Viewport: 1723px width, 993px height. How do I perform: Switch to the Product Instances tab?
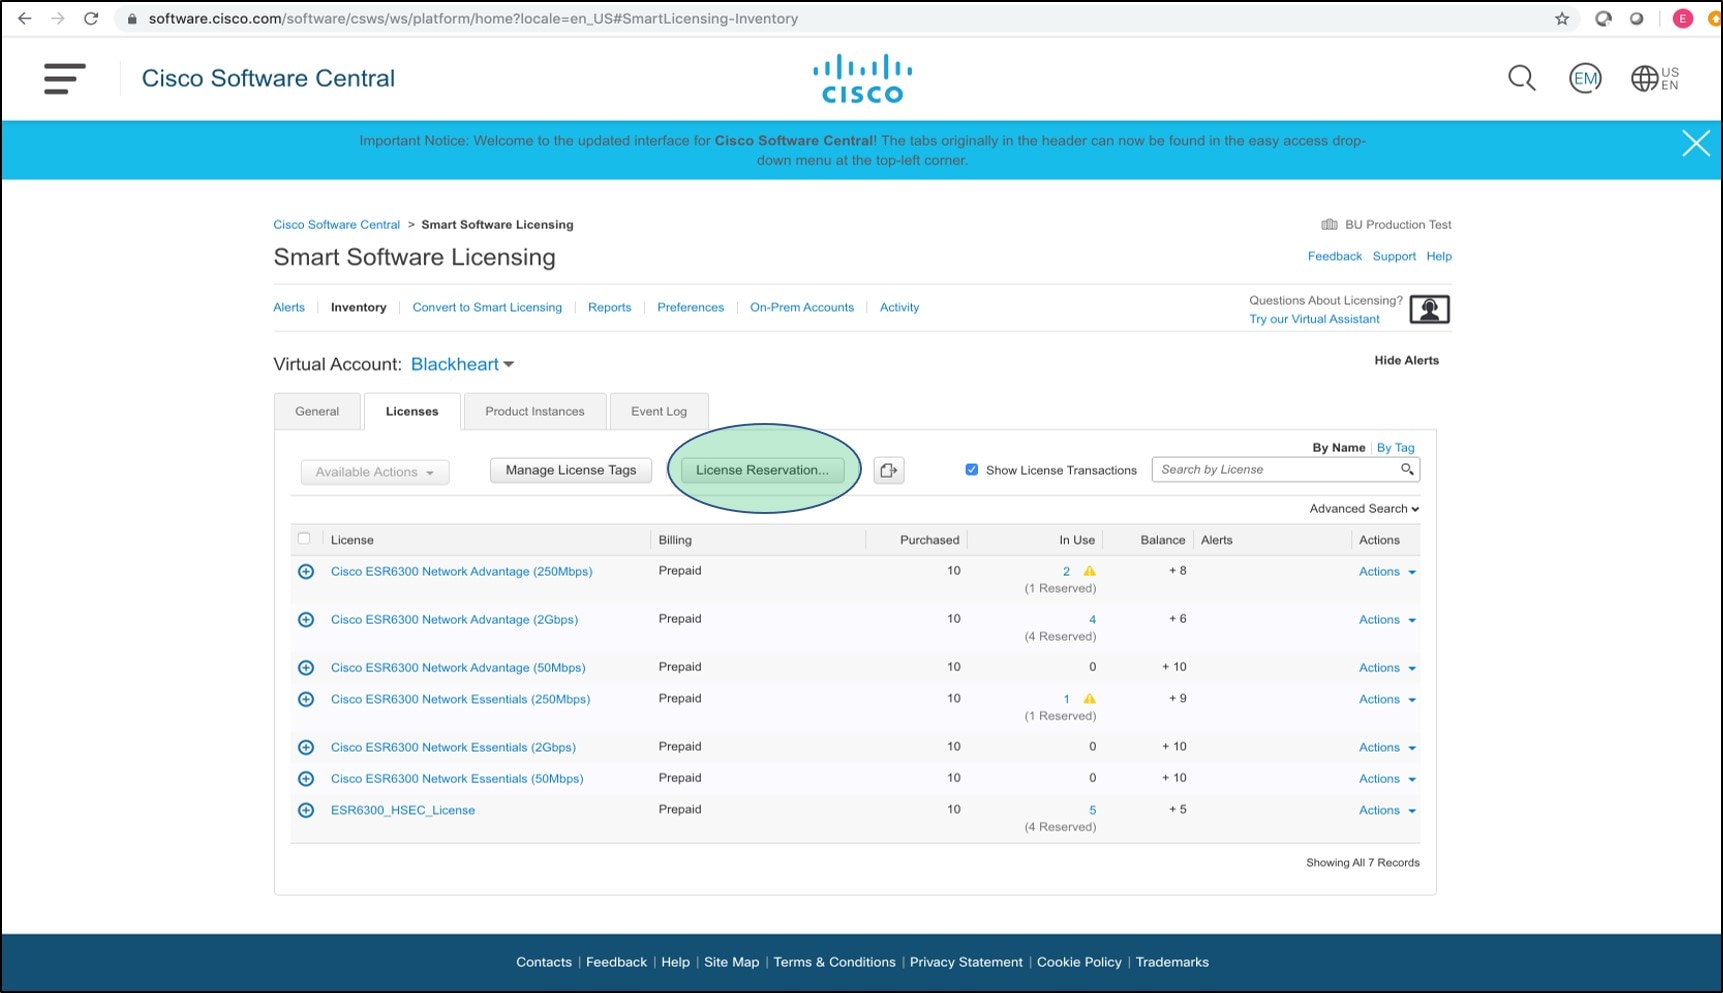pyautogui.click(x=535, y=411)
